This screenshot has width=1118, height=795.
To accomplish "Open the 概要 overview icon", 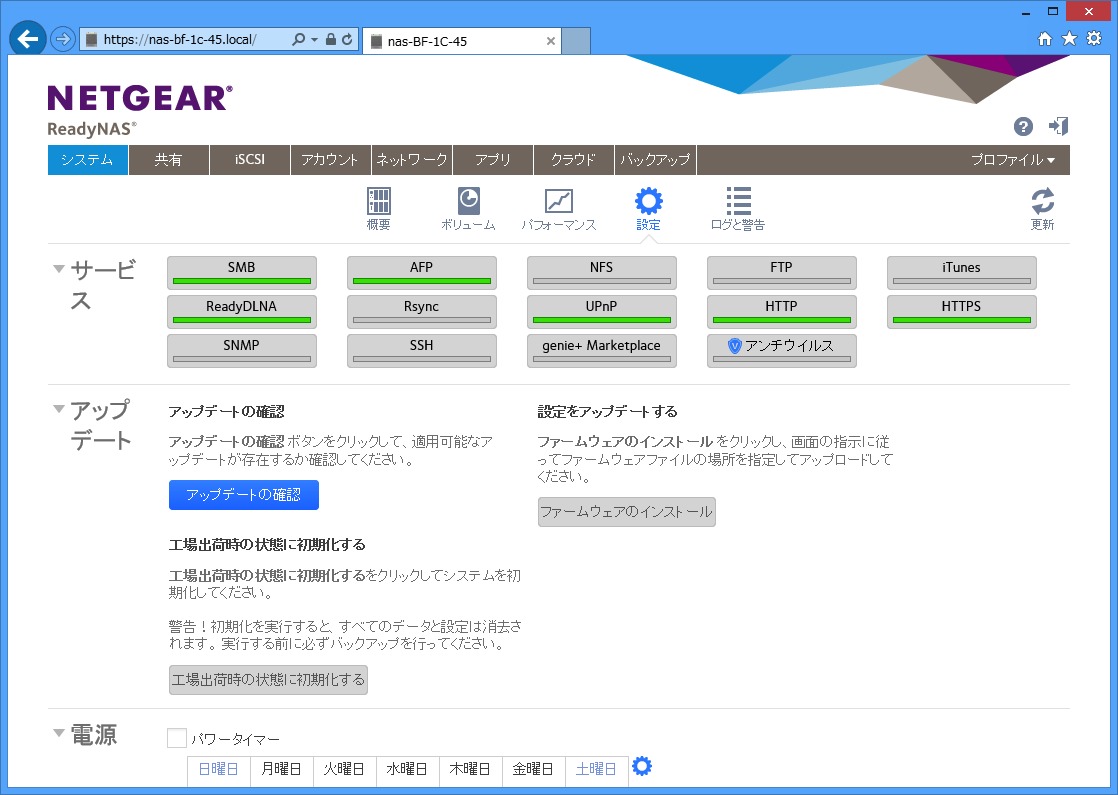I will (x=379, y=201).
